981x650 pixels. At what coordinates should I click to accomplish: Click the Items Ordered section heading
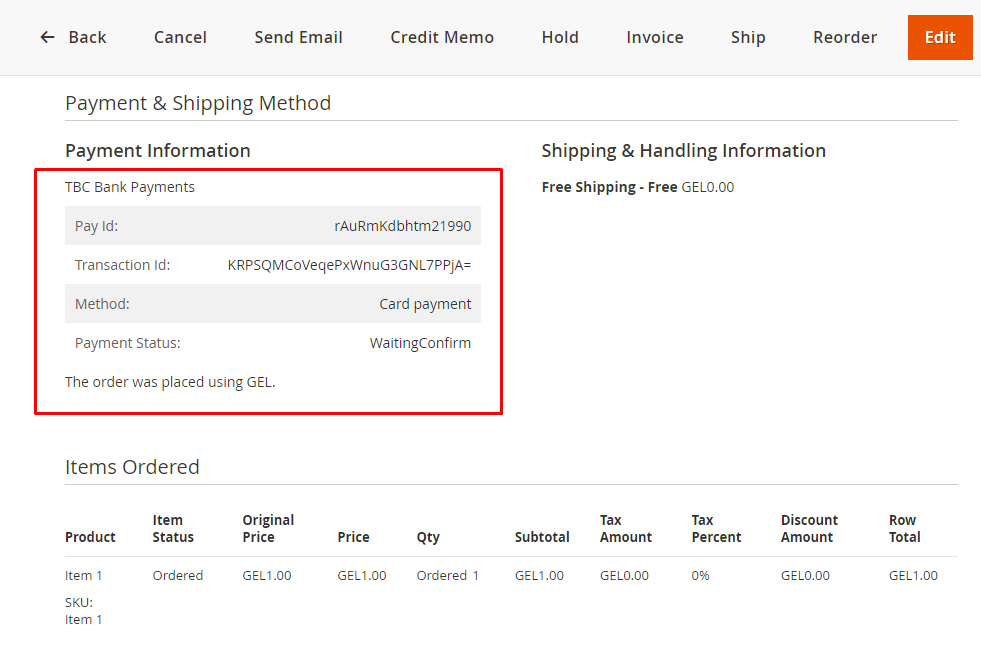point(132,467)
